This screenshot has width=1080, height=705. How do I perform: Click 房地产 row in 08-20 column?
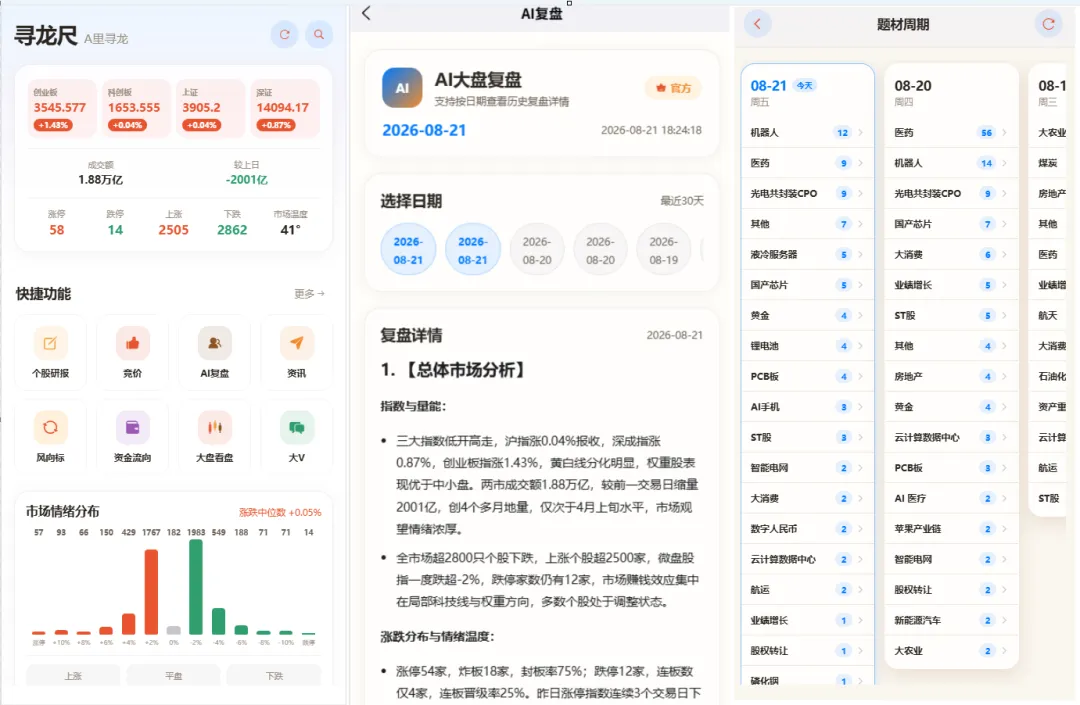click(951, 377)
